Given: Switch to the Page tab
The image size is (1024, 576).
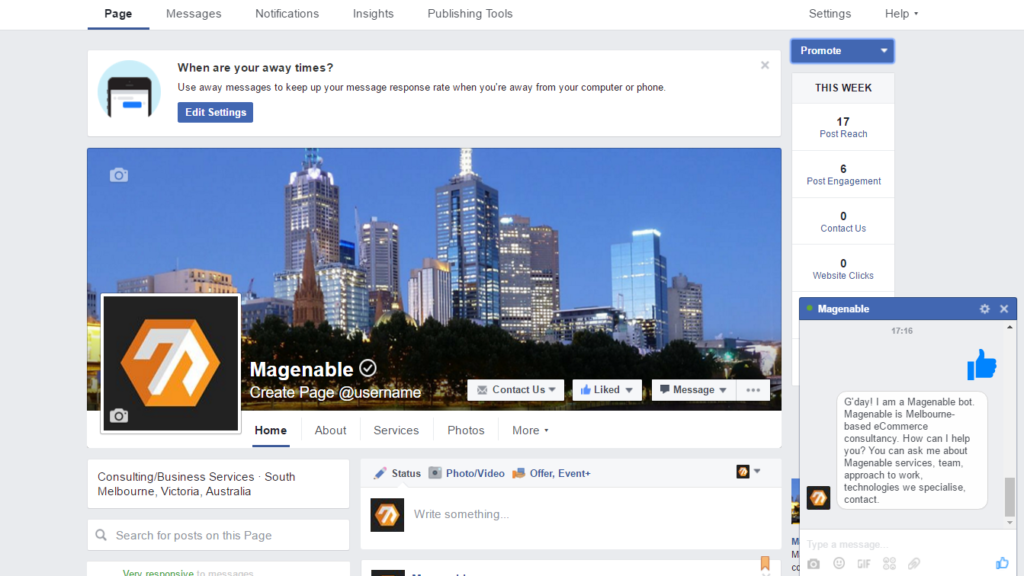Looking at the screenshot, I should tap(118, 14).
